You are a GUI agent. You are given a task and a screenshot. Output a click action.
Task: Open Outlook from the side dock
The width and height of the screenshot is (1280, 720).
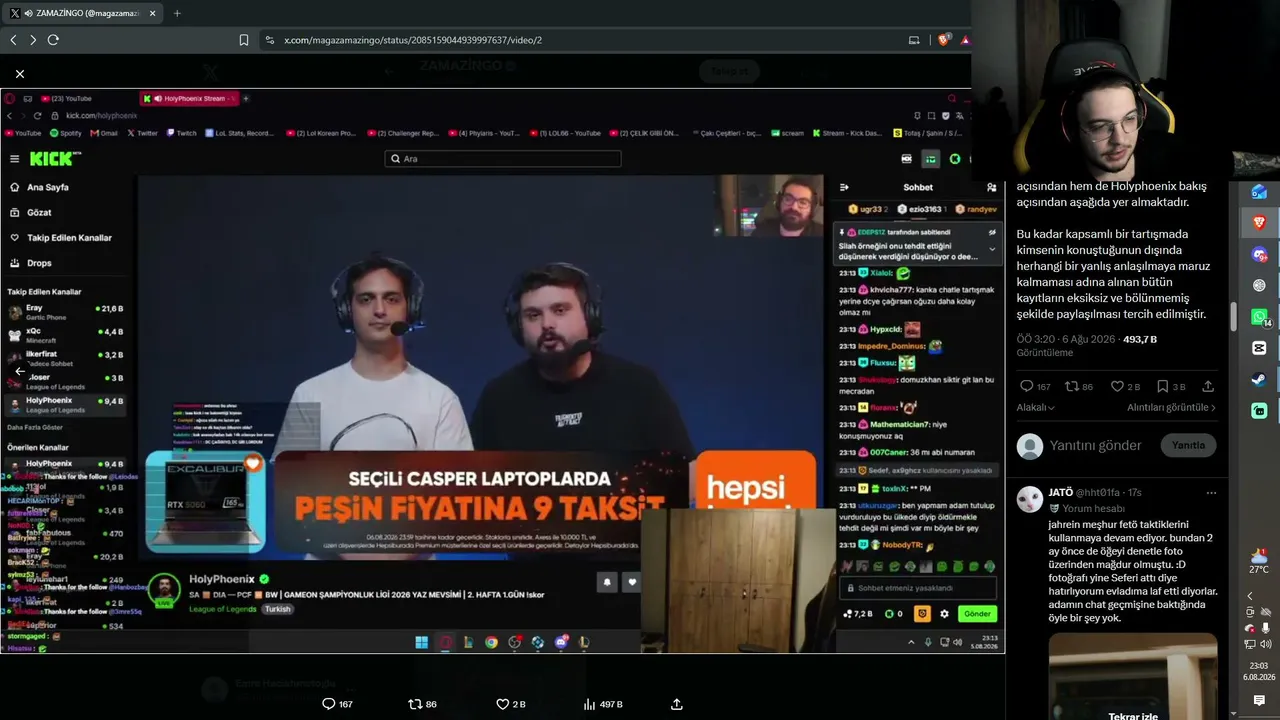tap(1259, 192)
